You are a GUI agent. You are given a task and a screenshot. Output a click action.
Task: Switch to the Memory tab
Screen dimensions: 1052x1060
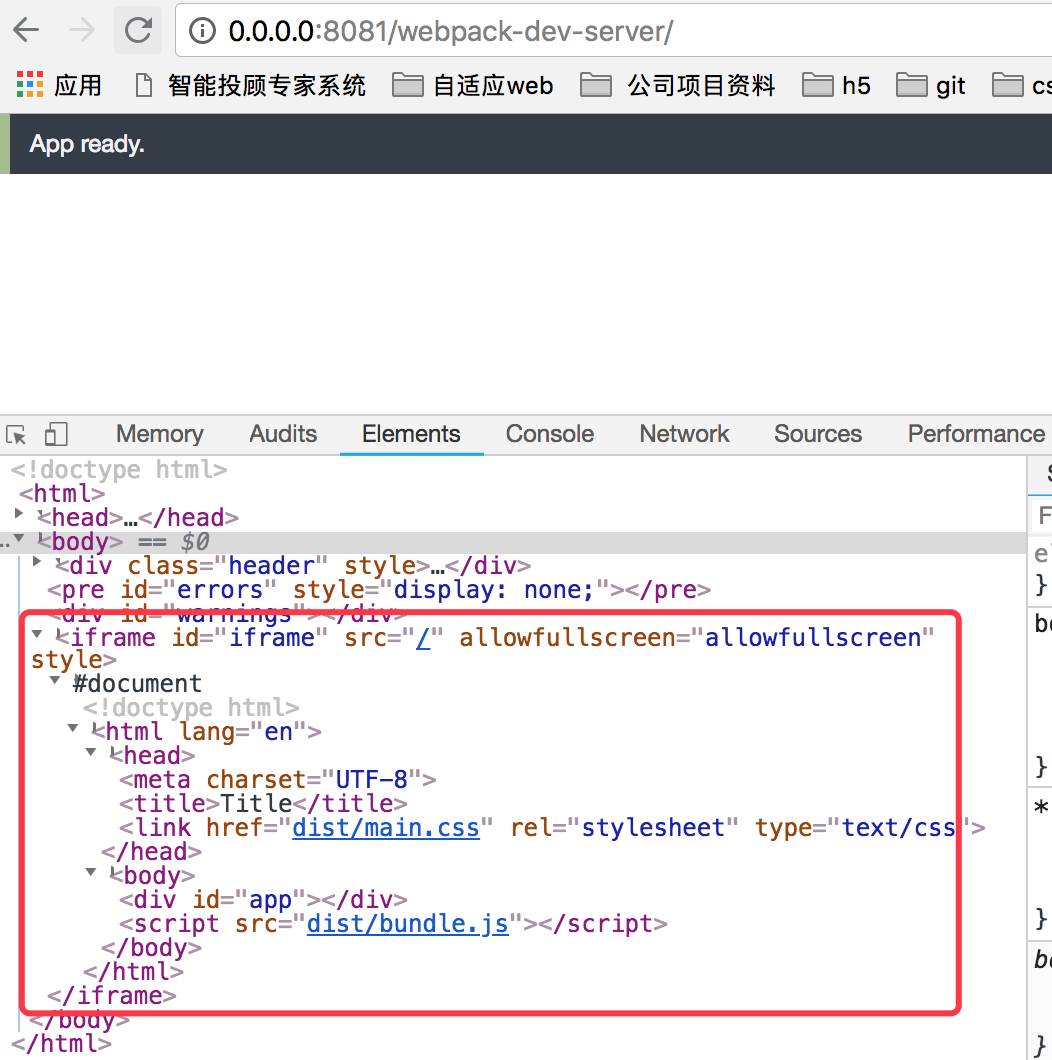tap(160, 434)
